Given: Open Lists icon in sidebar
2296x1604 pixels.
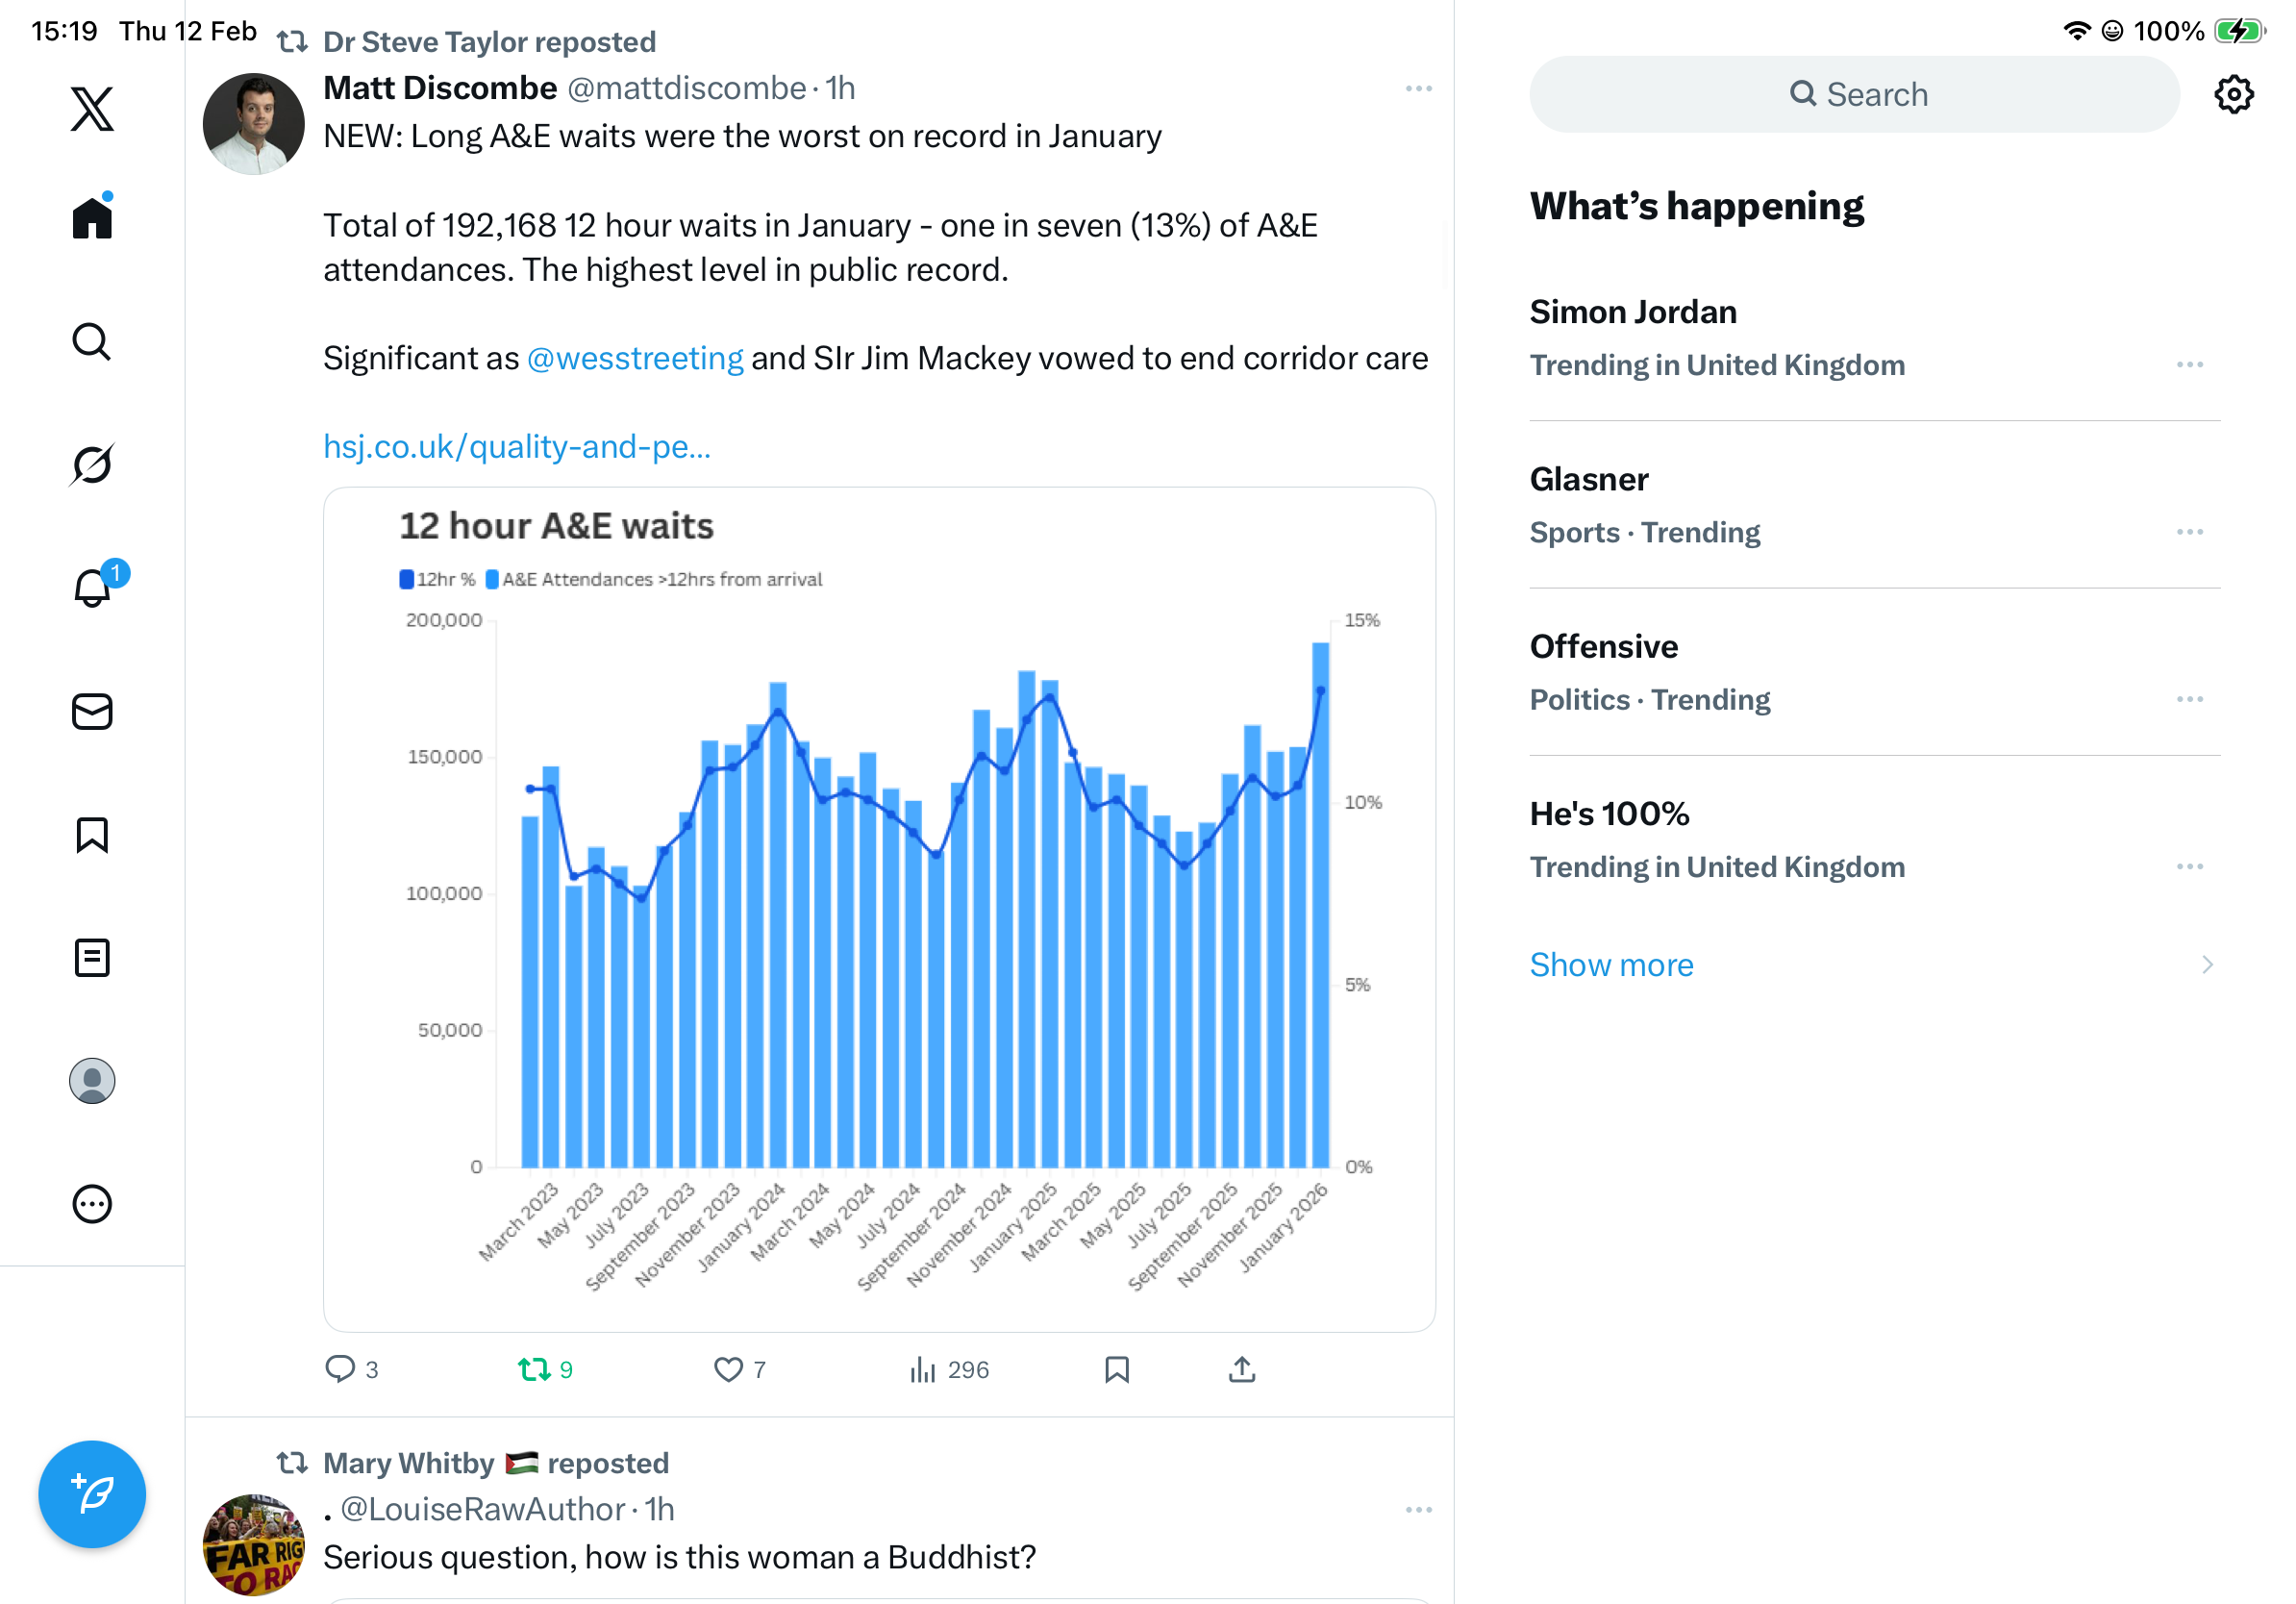Looking at the screenshot, I should (x=92, y=958).
